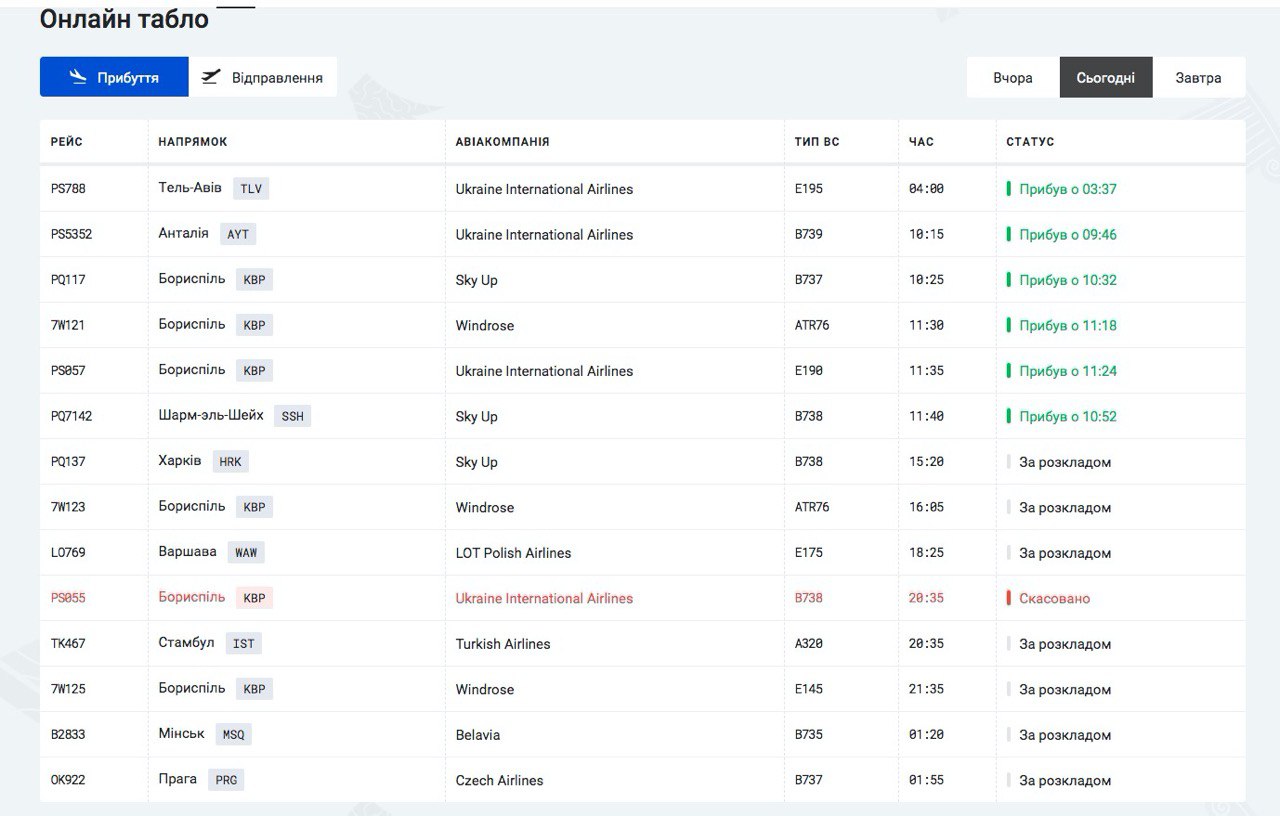Select flight number PQ7142

coord(71,416)
